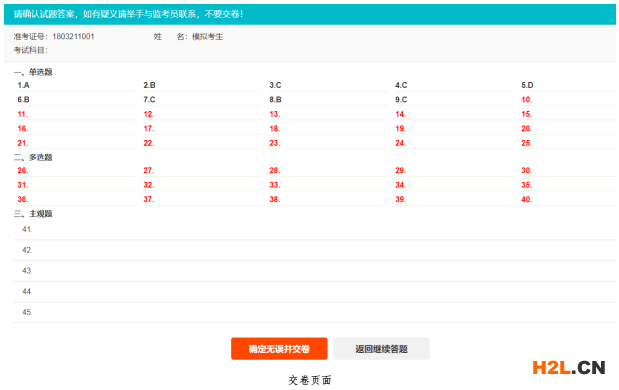This screenshot has height=390, width=619.
Task: Select answered question 9.C
Action: (401, 99)
